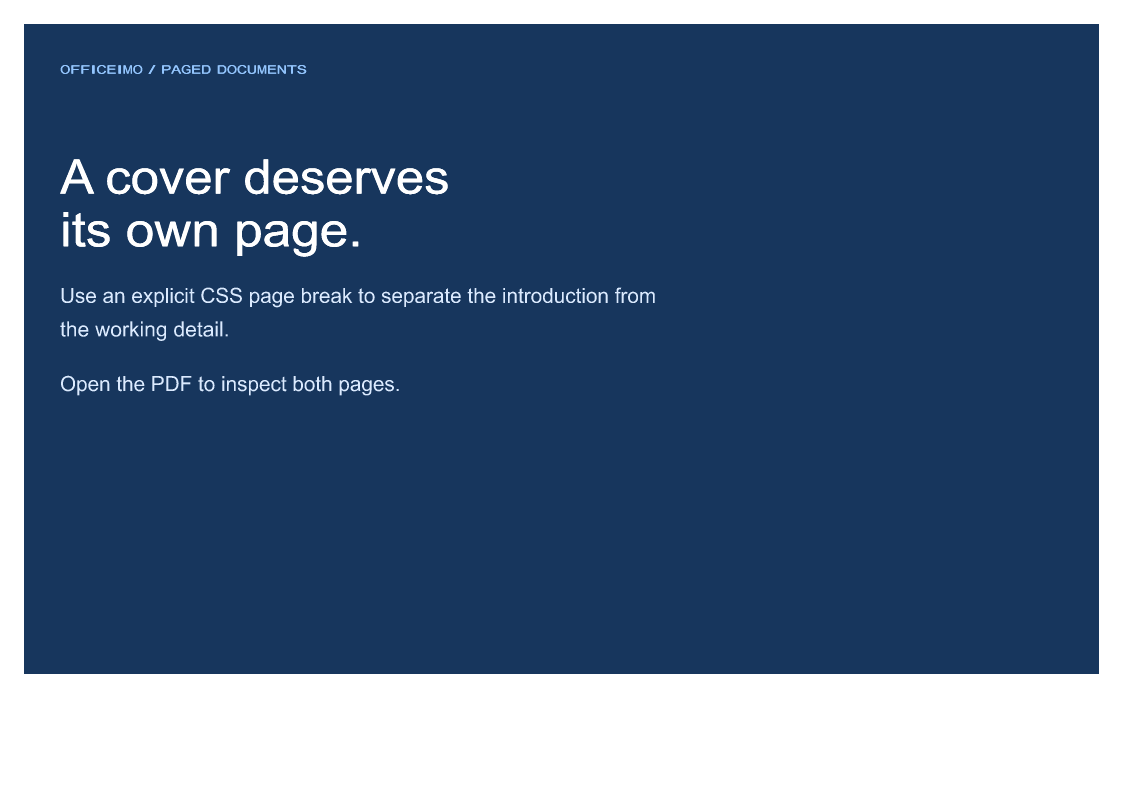Click the 'OFFICEIMO / PAGED DOCUMENTS' header label
This screenshot has height=794, width=1123.
pyautogui.click(x=183, y=69)
